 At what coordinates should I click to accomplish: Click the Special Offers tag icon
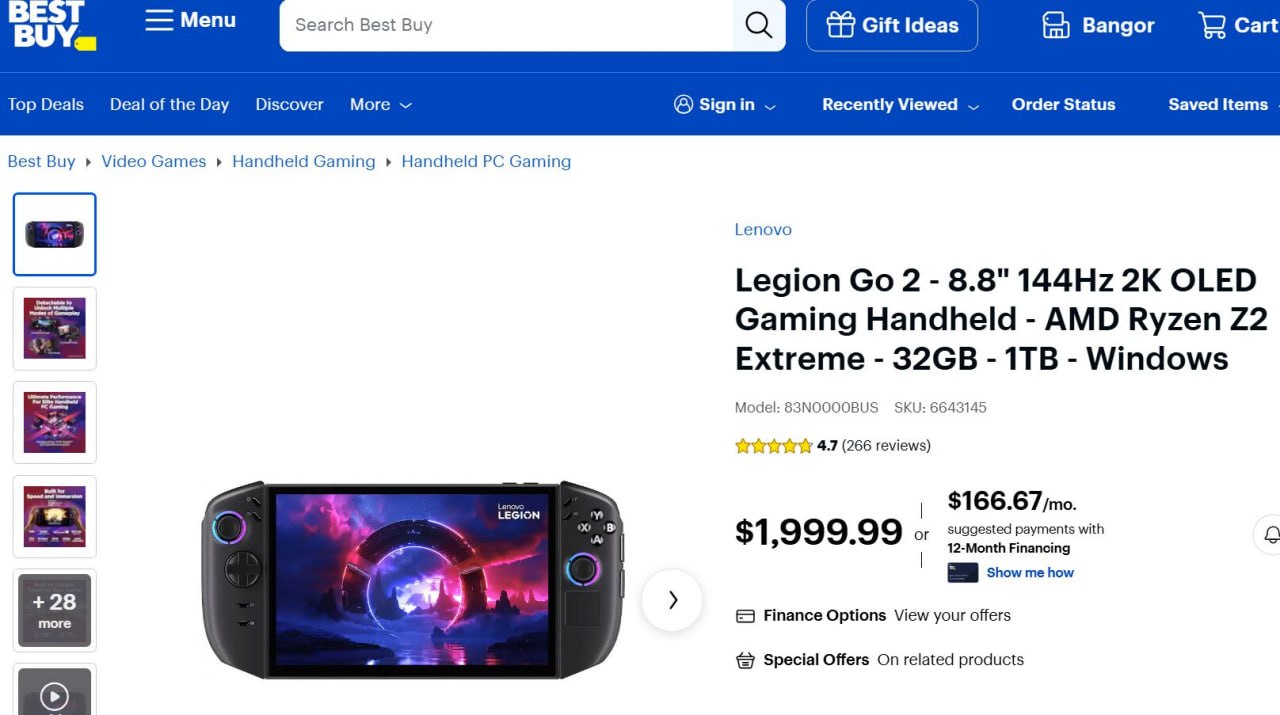[744, 660]
